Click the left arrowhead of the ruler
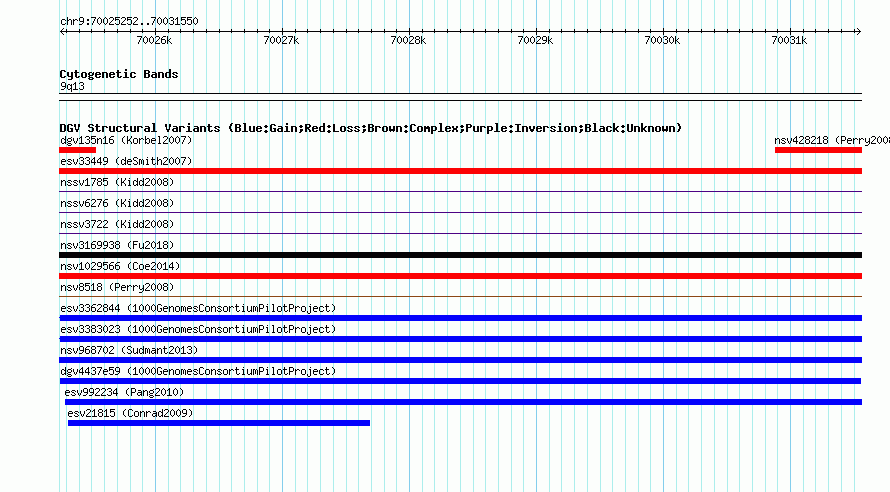The image size is (890, 492). (62, 32)
